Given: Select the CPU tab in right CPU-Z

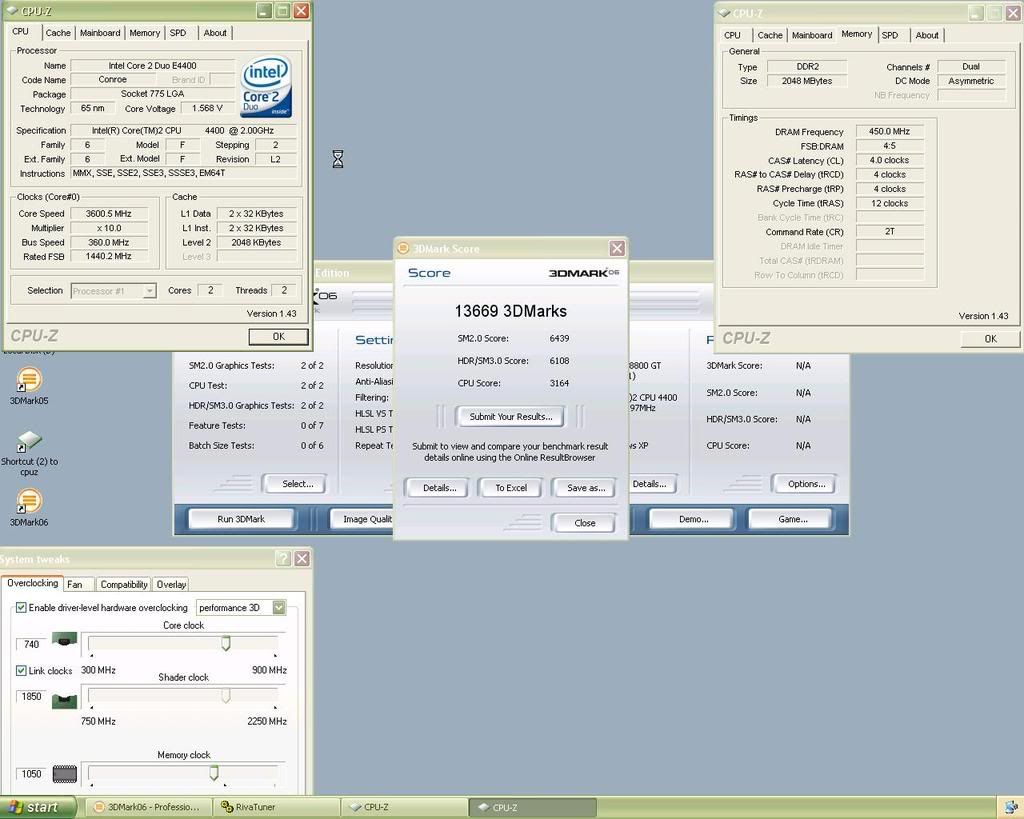Looking at the screenshot, I should tap(733, 35).
